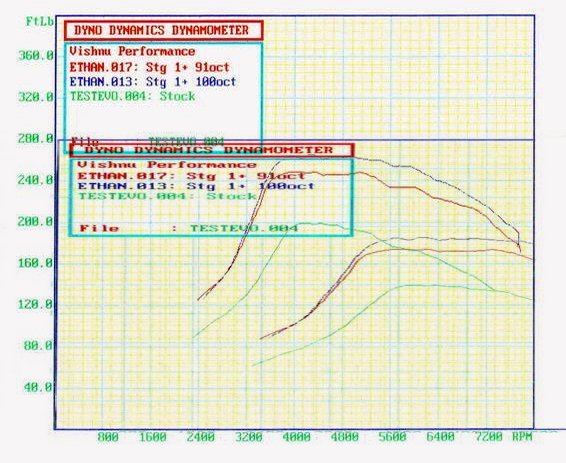Click the 200.0 label on the vertical axis
The height and width of the screenshot is (463, 566).
click(35, 222)
